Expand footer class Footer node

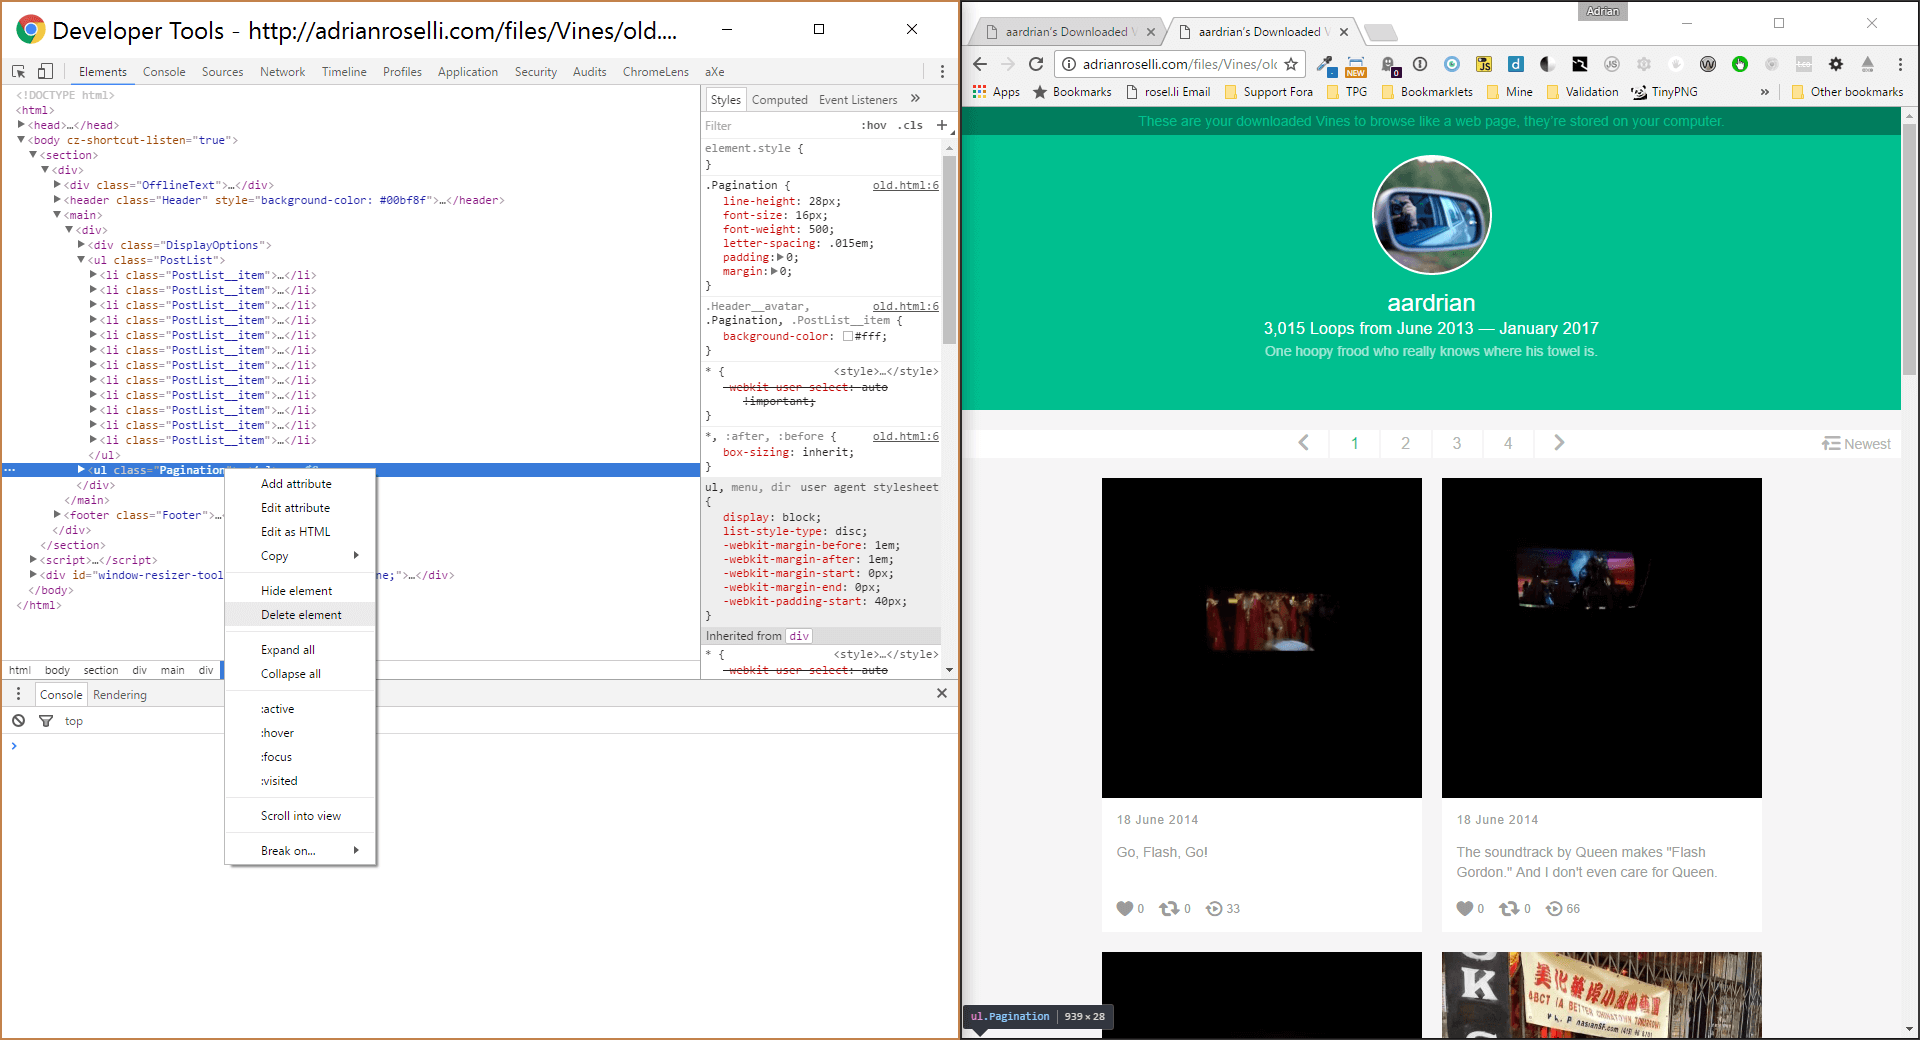click(x=57, y=515)
